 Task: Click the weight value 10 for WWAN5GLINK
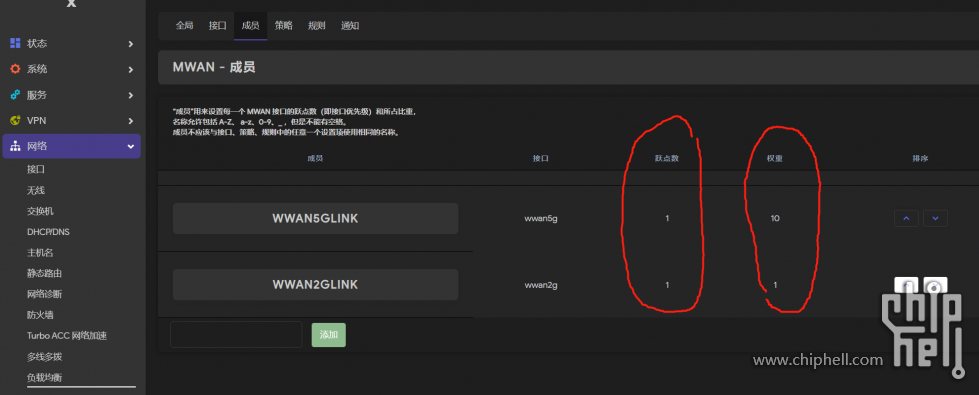775,218
